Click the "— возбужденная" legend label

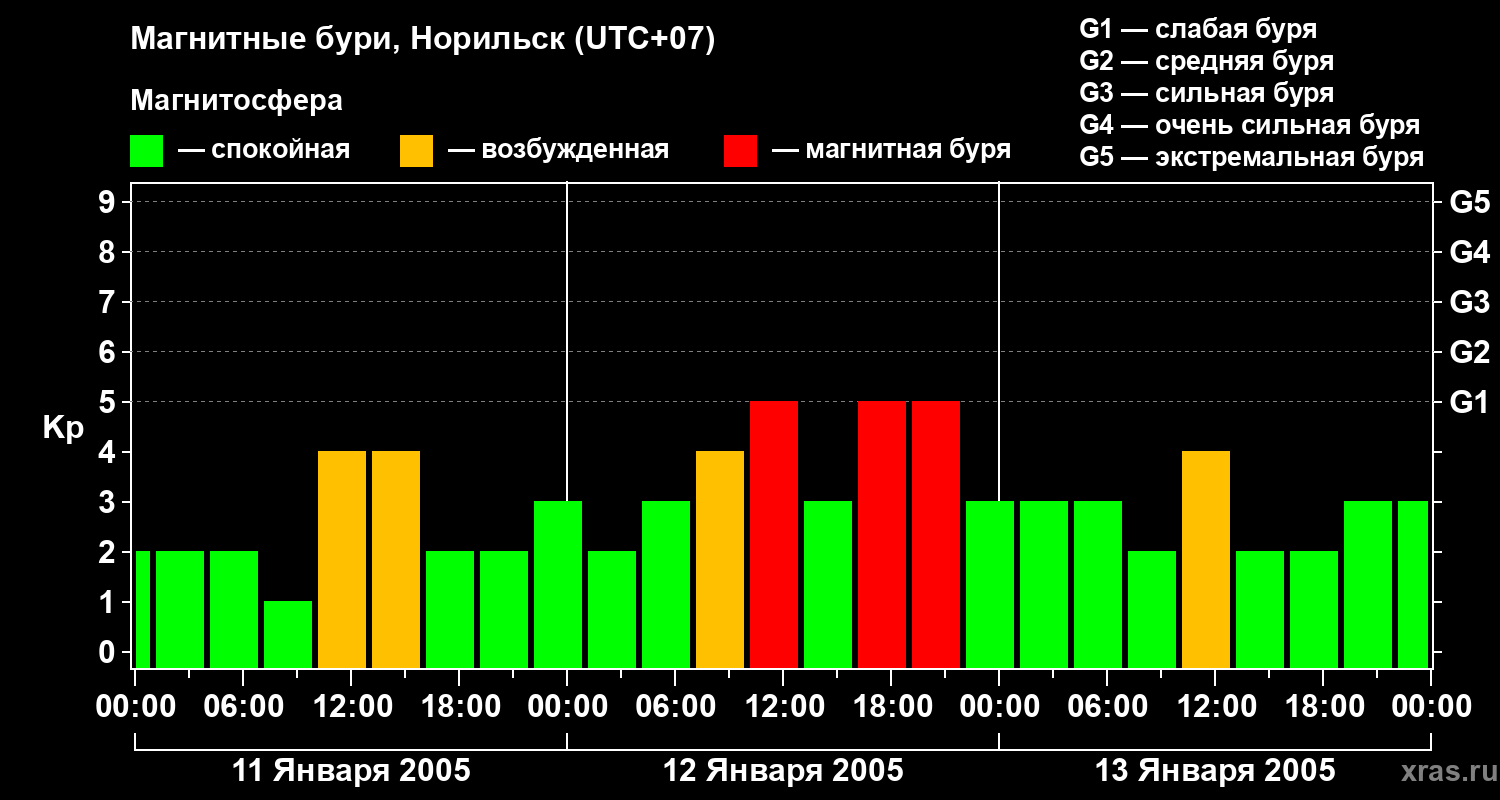point(558,151)
